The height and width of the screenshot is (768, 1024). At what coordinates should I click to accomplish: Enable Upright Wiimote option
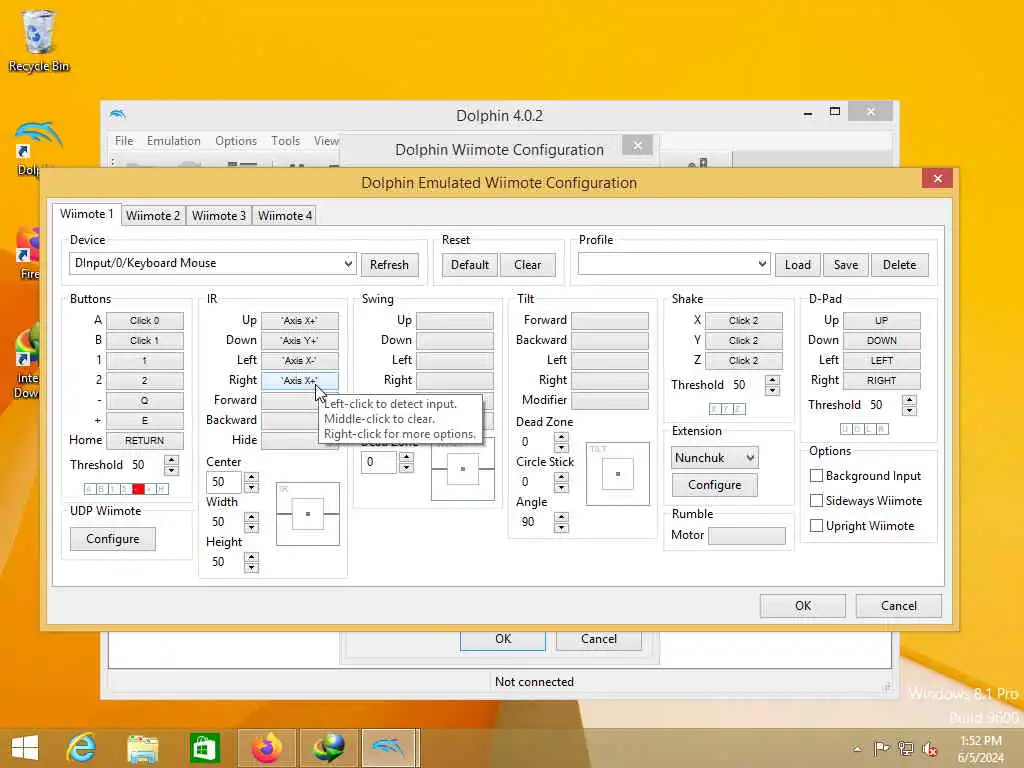pyautogui.click(x=816, y=526)
